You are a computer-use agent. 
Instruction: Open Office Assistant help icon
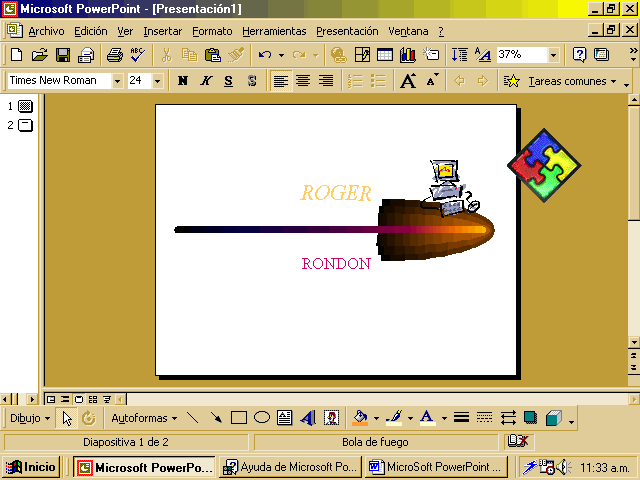pos(579,55)
